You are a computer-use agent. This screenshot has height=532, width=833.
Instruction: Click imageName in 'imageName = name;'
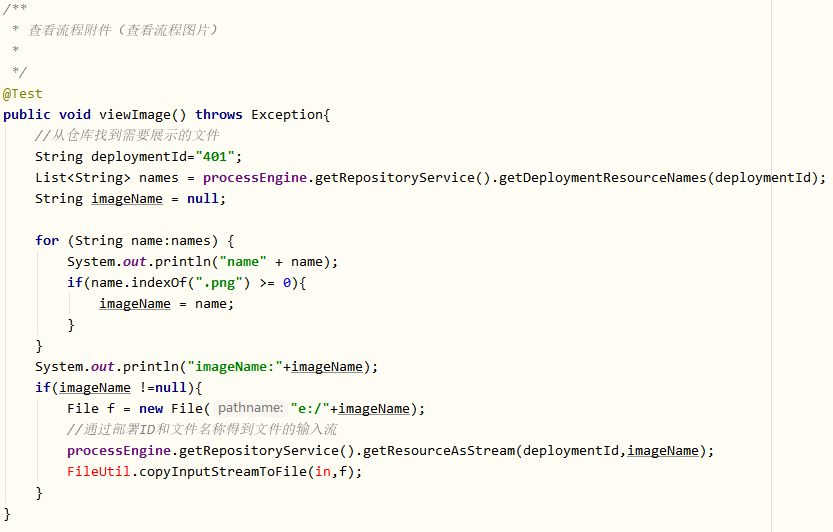click(x=135, y=304)
